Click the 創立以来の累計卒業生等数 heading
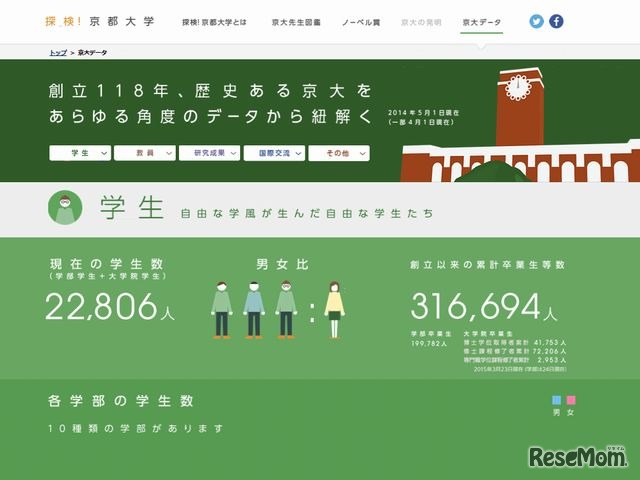This screenshot has width=640, height=480. [488, 265]
